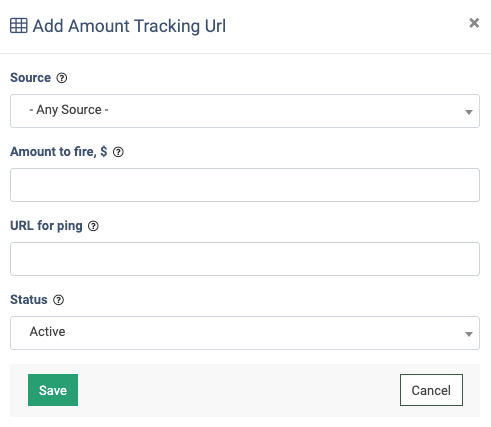Click the Amount to fire, $ label
Screen dimensions: 491x427
pos(59,152)
